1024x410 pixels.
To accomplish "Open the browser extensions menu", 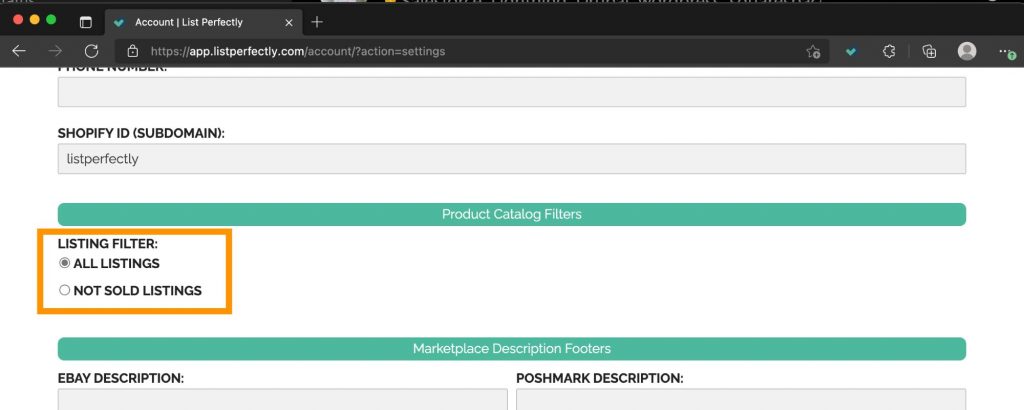I will (x=889, y=52).
